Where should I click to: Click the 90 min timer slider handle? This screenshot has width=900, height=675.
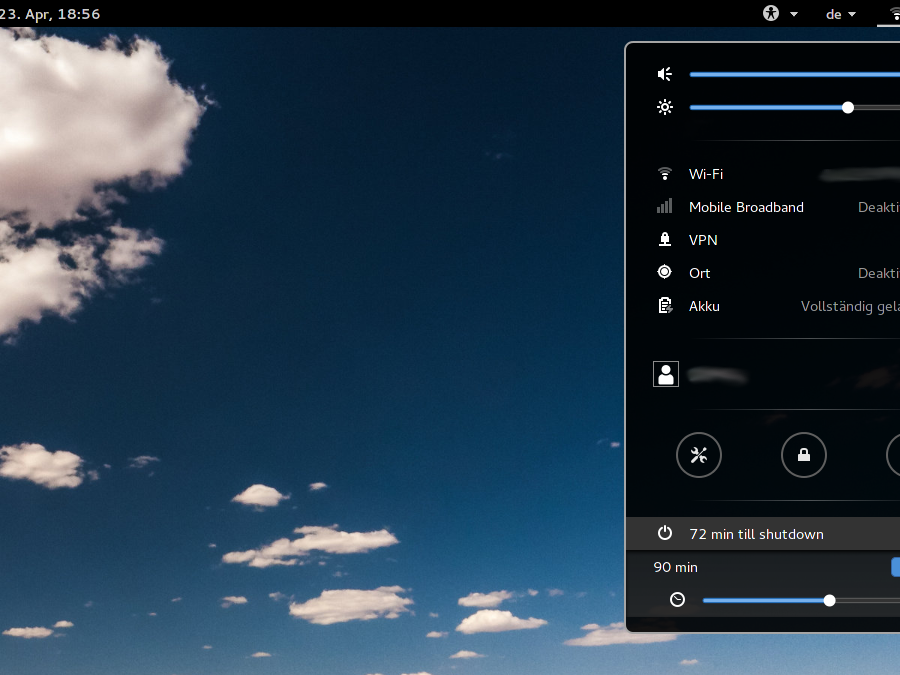[x=830, y=600]
